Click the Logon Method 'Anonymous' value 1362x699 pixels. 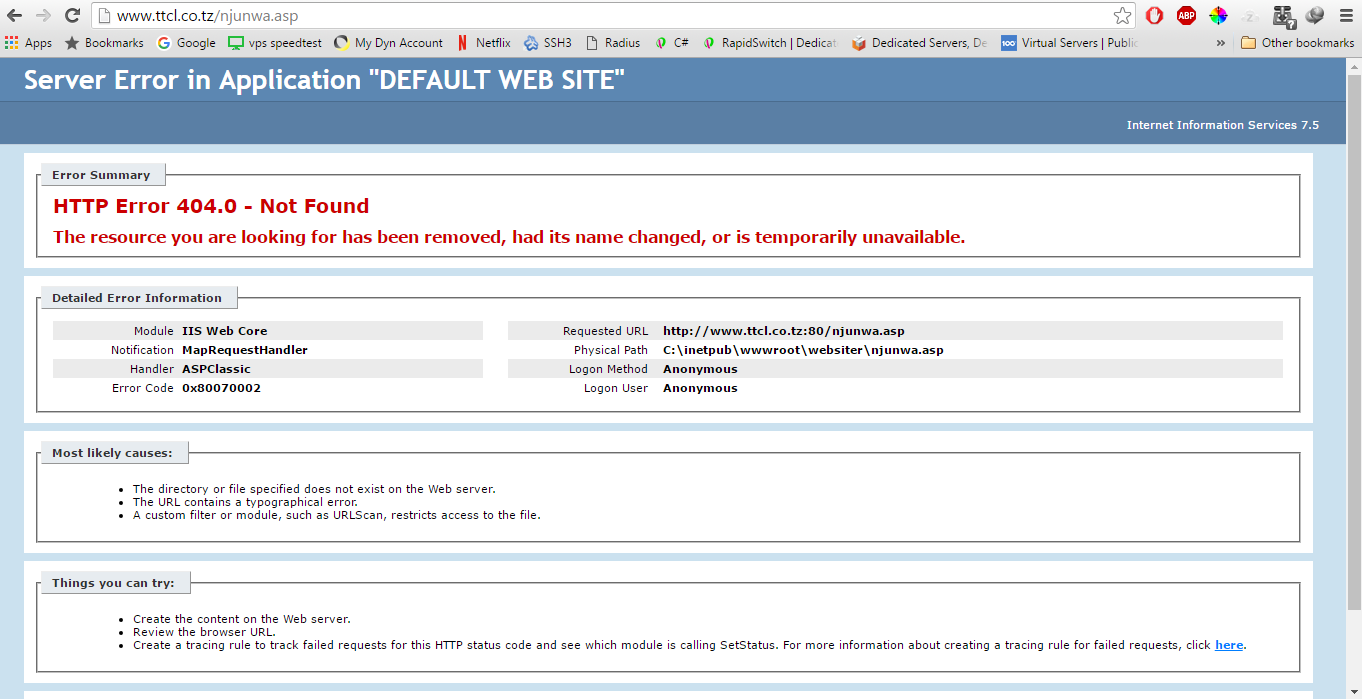tap(700, 369)
